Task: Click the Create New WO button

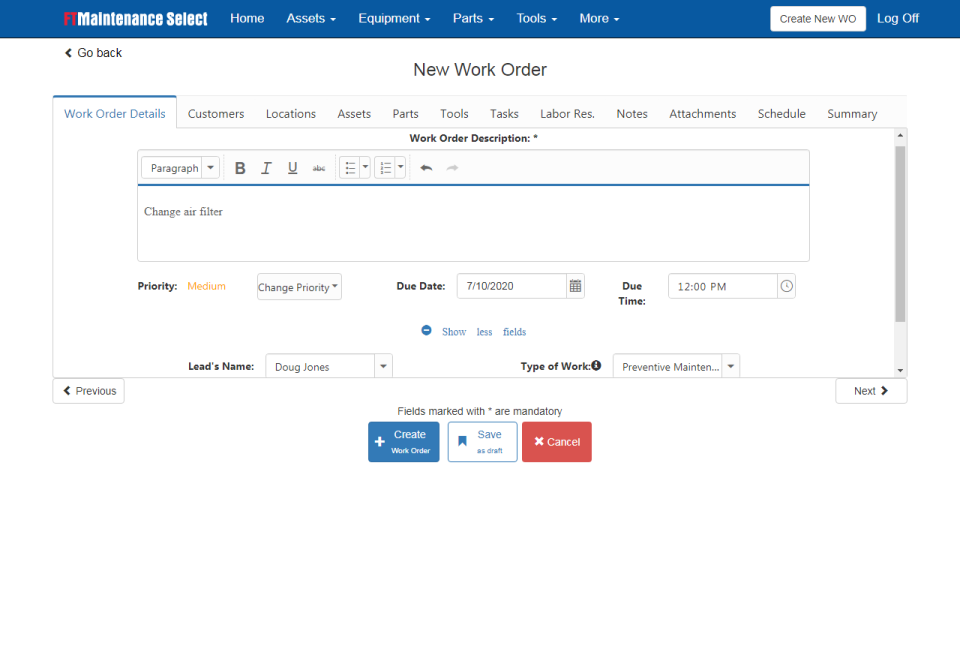Action: coord(818,19)
